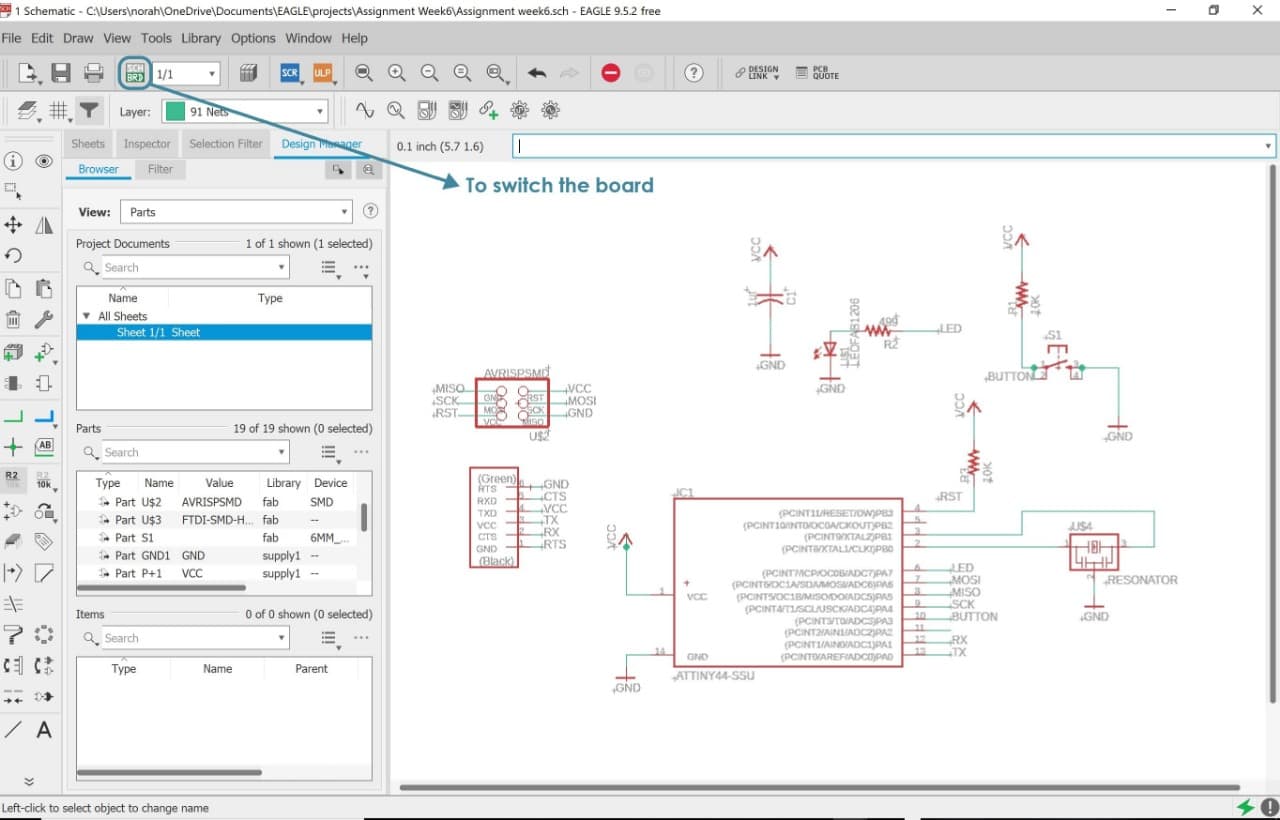Select the Label AB tool icon
This screenshot has height=820, width=1280.
pyautogui.click(x=44, y=447)
